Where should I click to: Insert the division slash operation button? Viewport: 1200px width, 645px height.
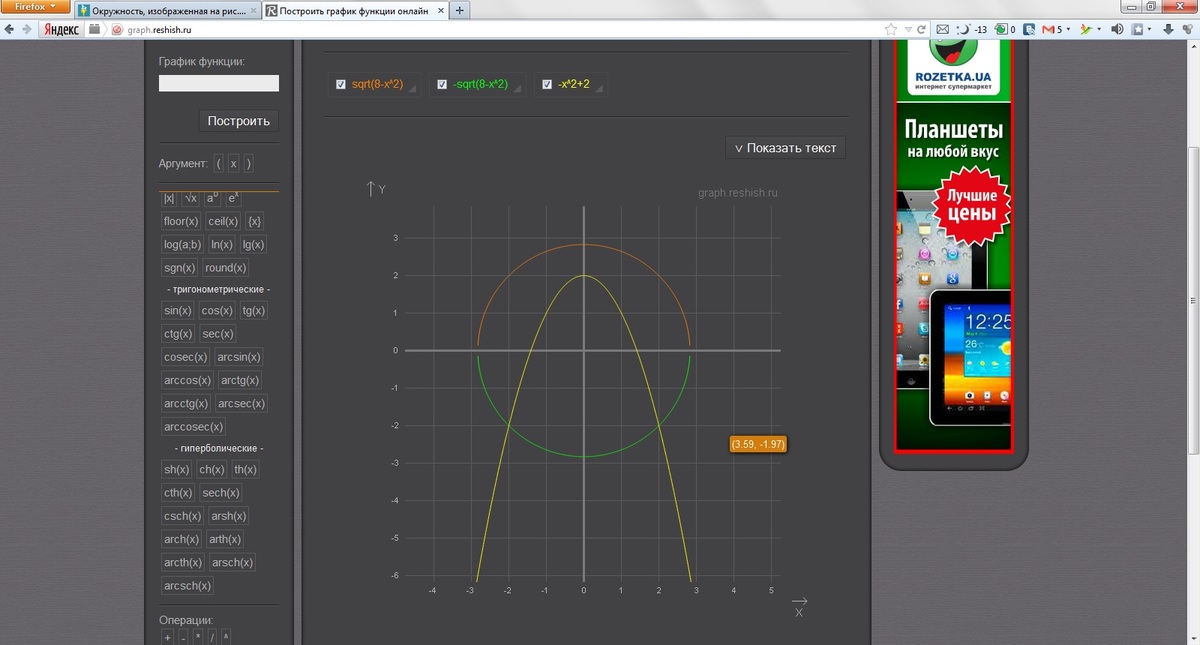pyautogui.click(x=212, y=638)
